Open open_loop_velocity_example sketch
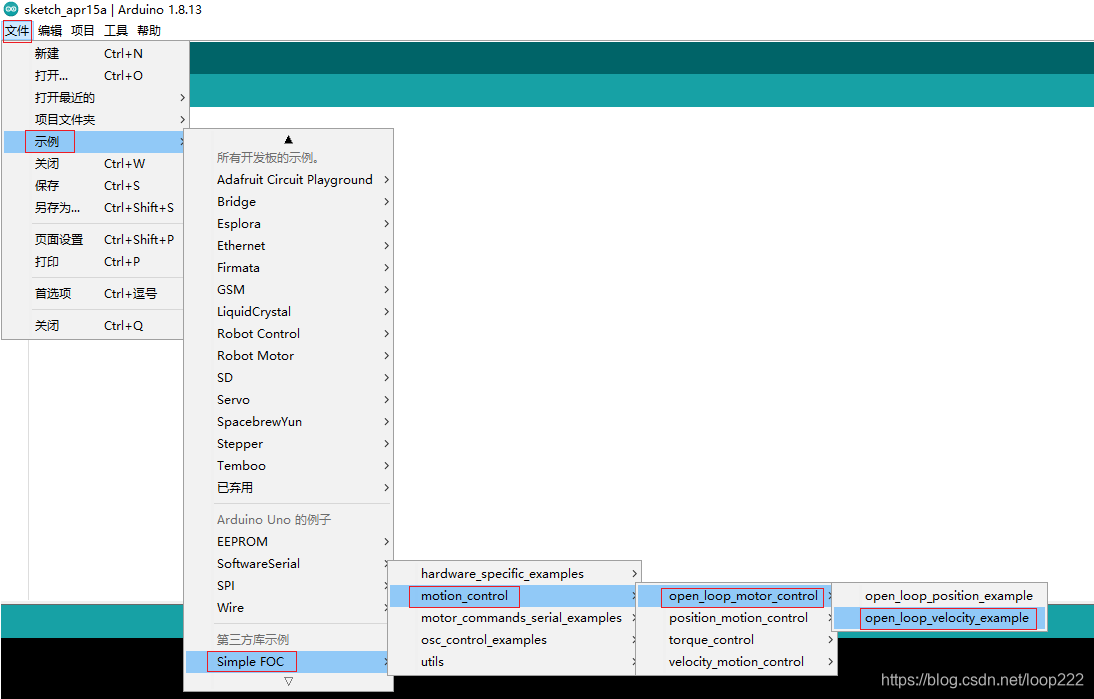The height and width of the screenshot is (699, 1094). click(x=939, y=617)
